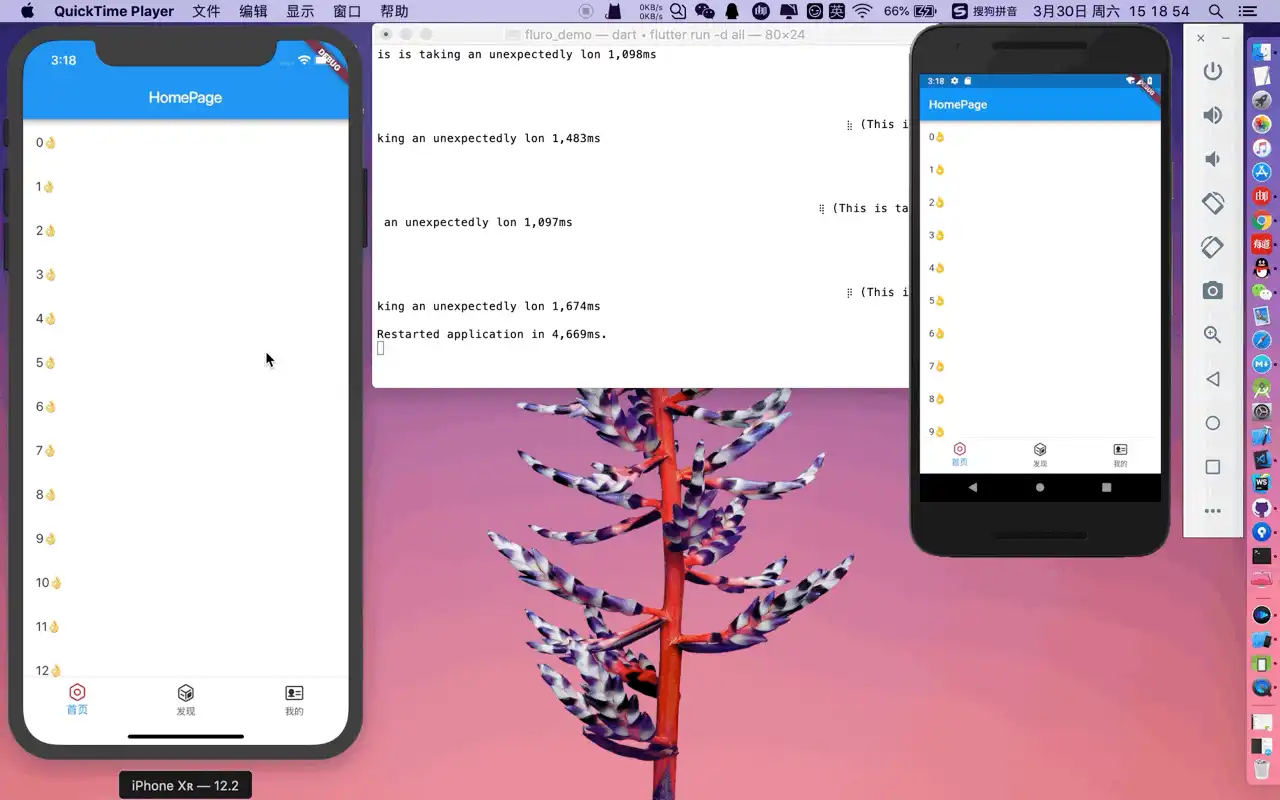Minimize the Android emulator toolbar panel
This screenshot has width=1280, height=800.
click(1226, 37)
